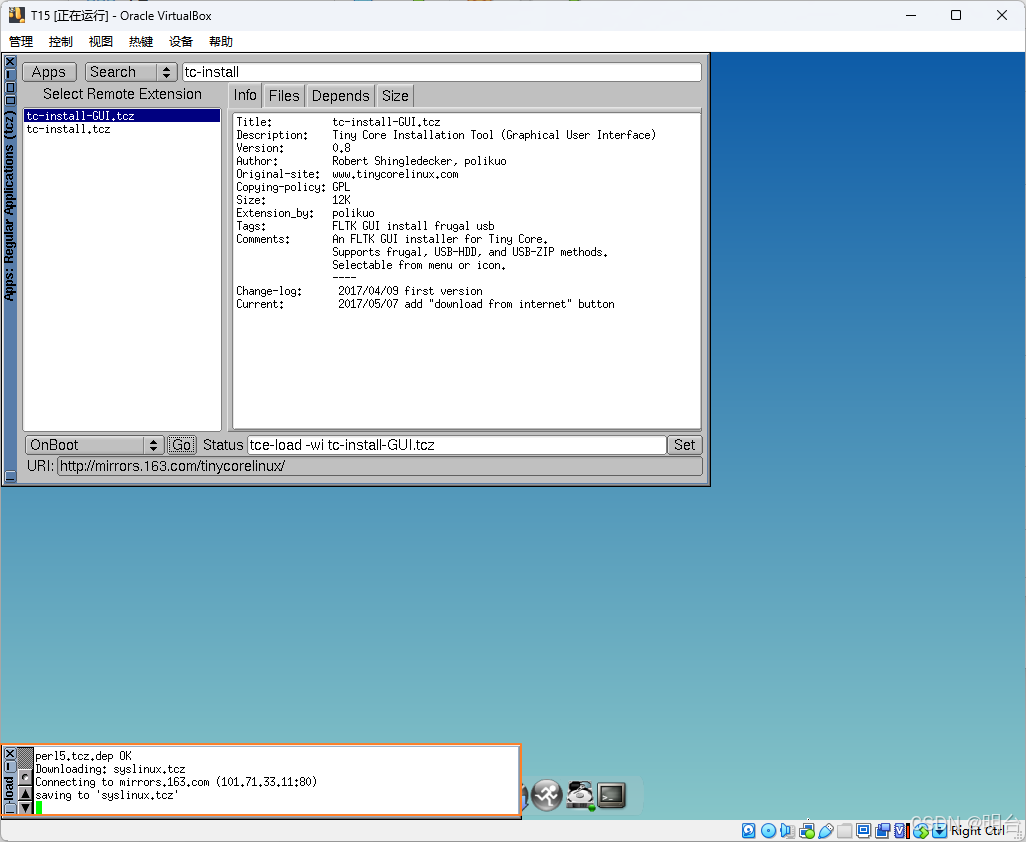1026x842 pixels.
Task: Open the 视图 menu
Action: coord(101,42)
